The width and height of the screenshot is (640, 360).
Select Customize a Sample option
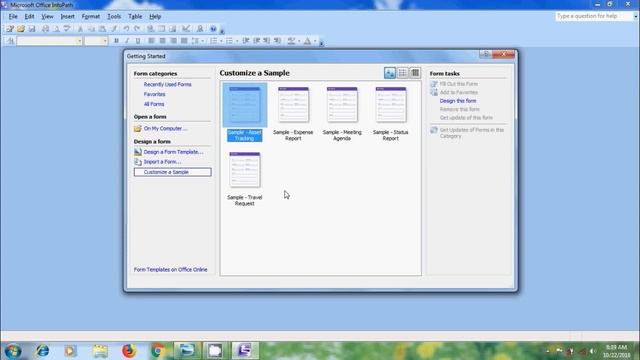(x=172, y=172)
